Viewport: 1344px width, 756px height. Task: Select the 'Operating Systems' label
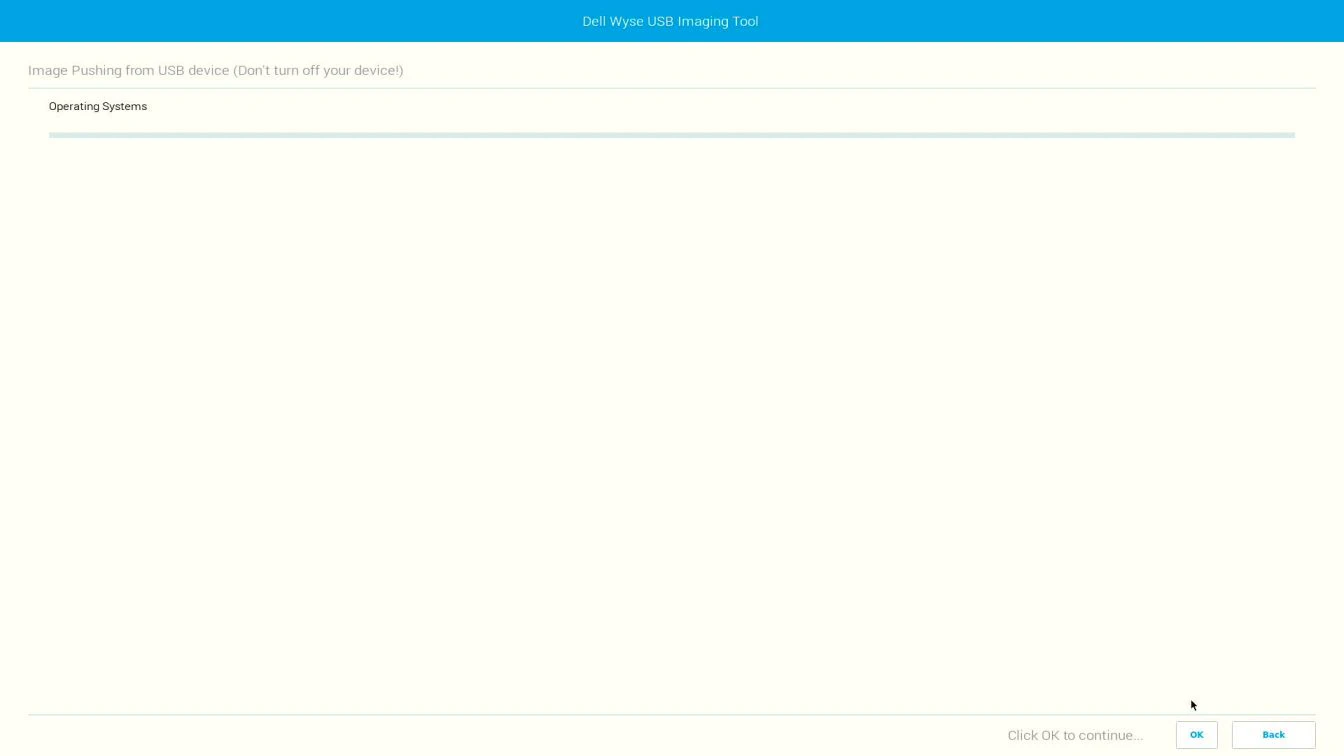pos(98,106)
